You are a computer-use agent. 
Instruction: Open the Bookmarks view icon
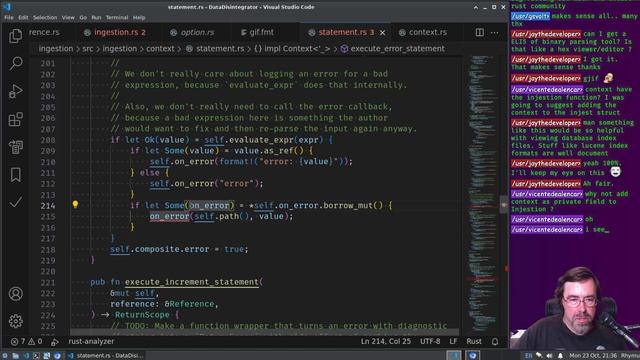click(16, 175)
